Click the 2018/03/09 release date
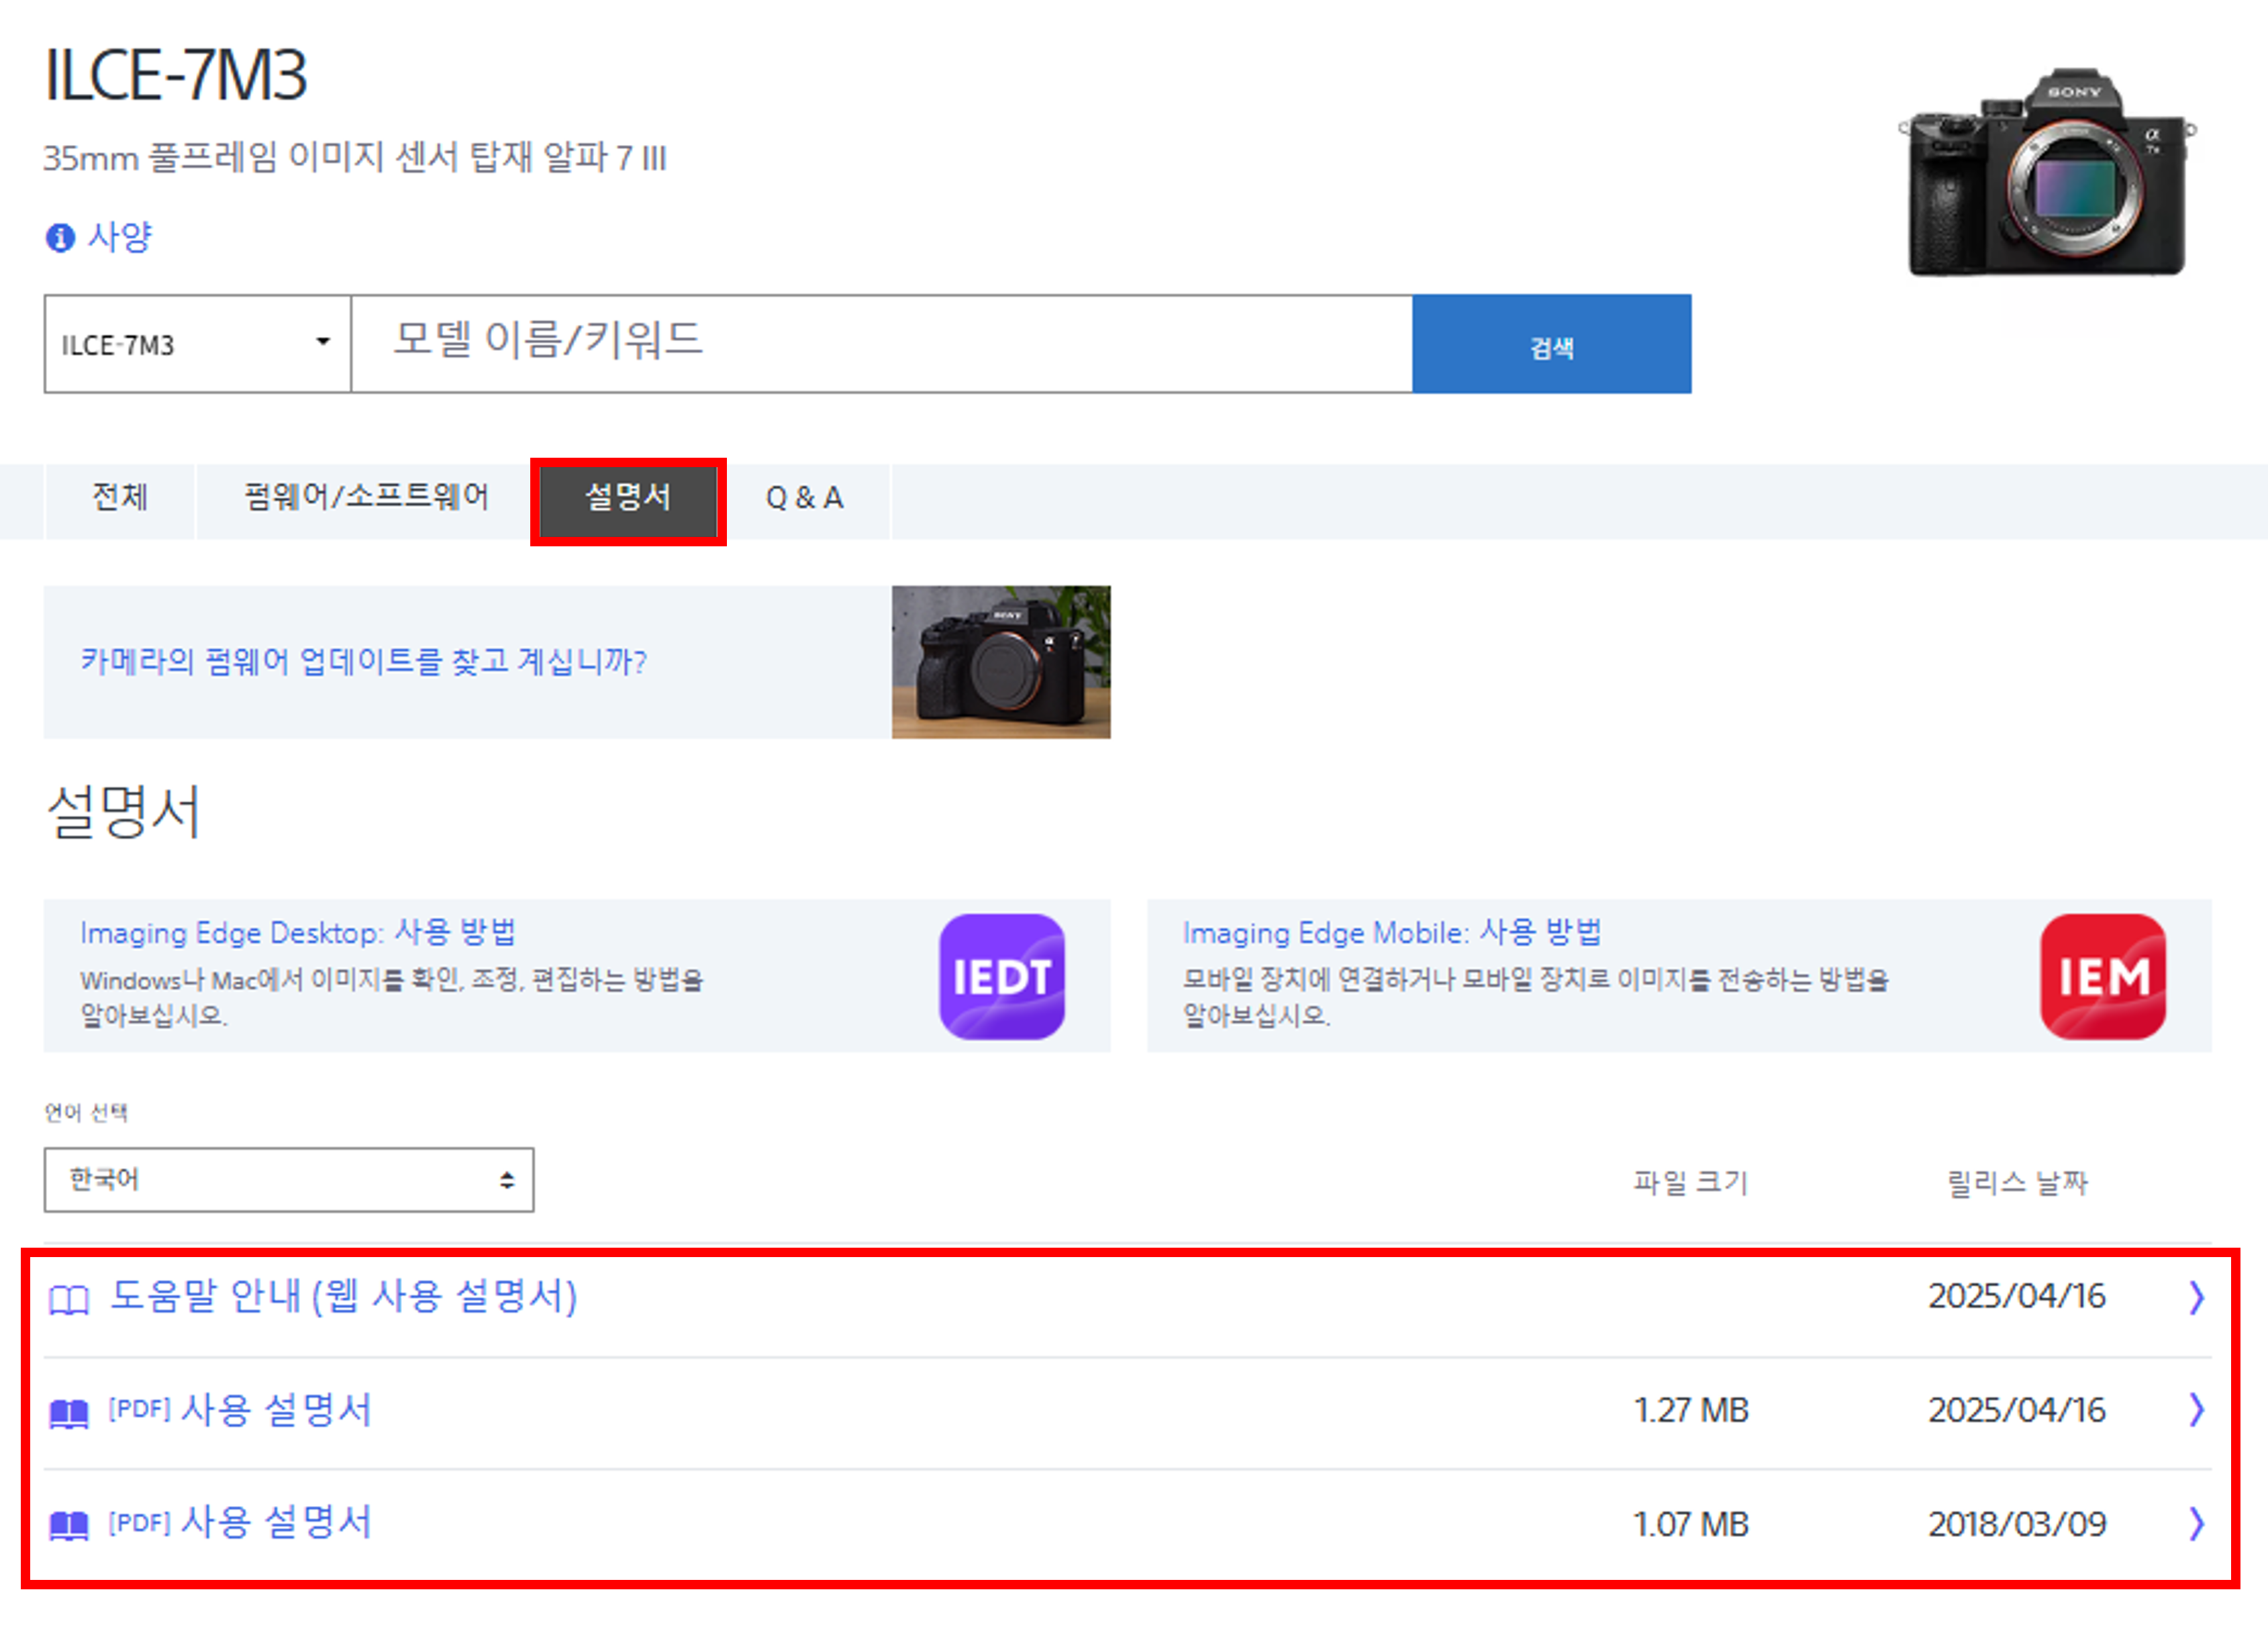2268x1643 pixels. click(x=2017, y=1524)
